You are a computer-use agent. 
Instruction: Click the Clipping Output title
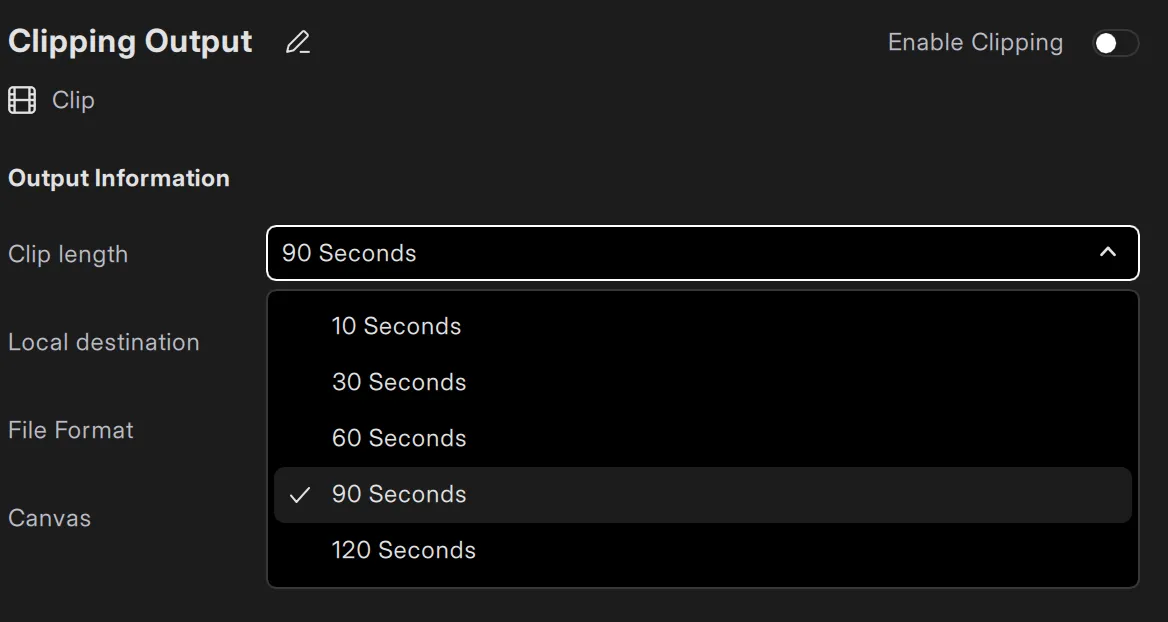pyautogui.click(x=129, y=41)
